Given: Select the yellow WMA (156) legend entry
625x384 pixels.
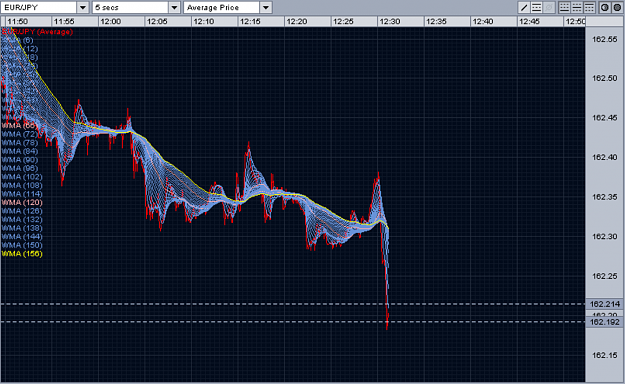Looking at the screenshot, I should [x=22, y=254].
